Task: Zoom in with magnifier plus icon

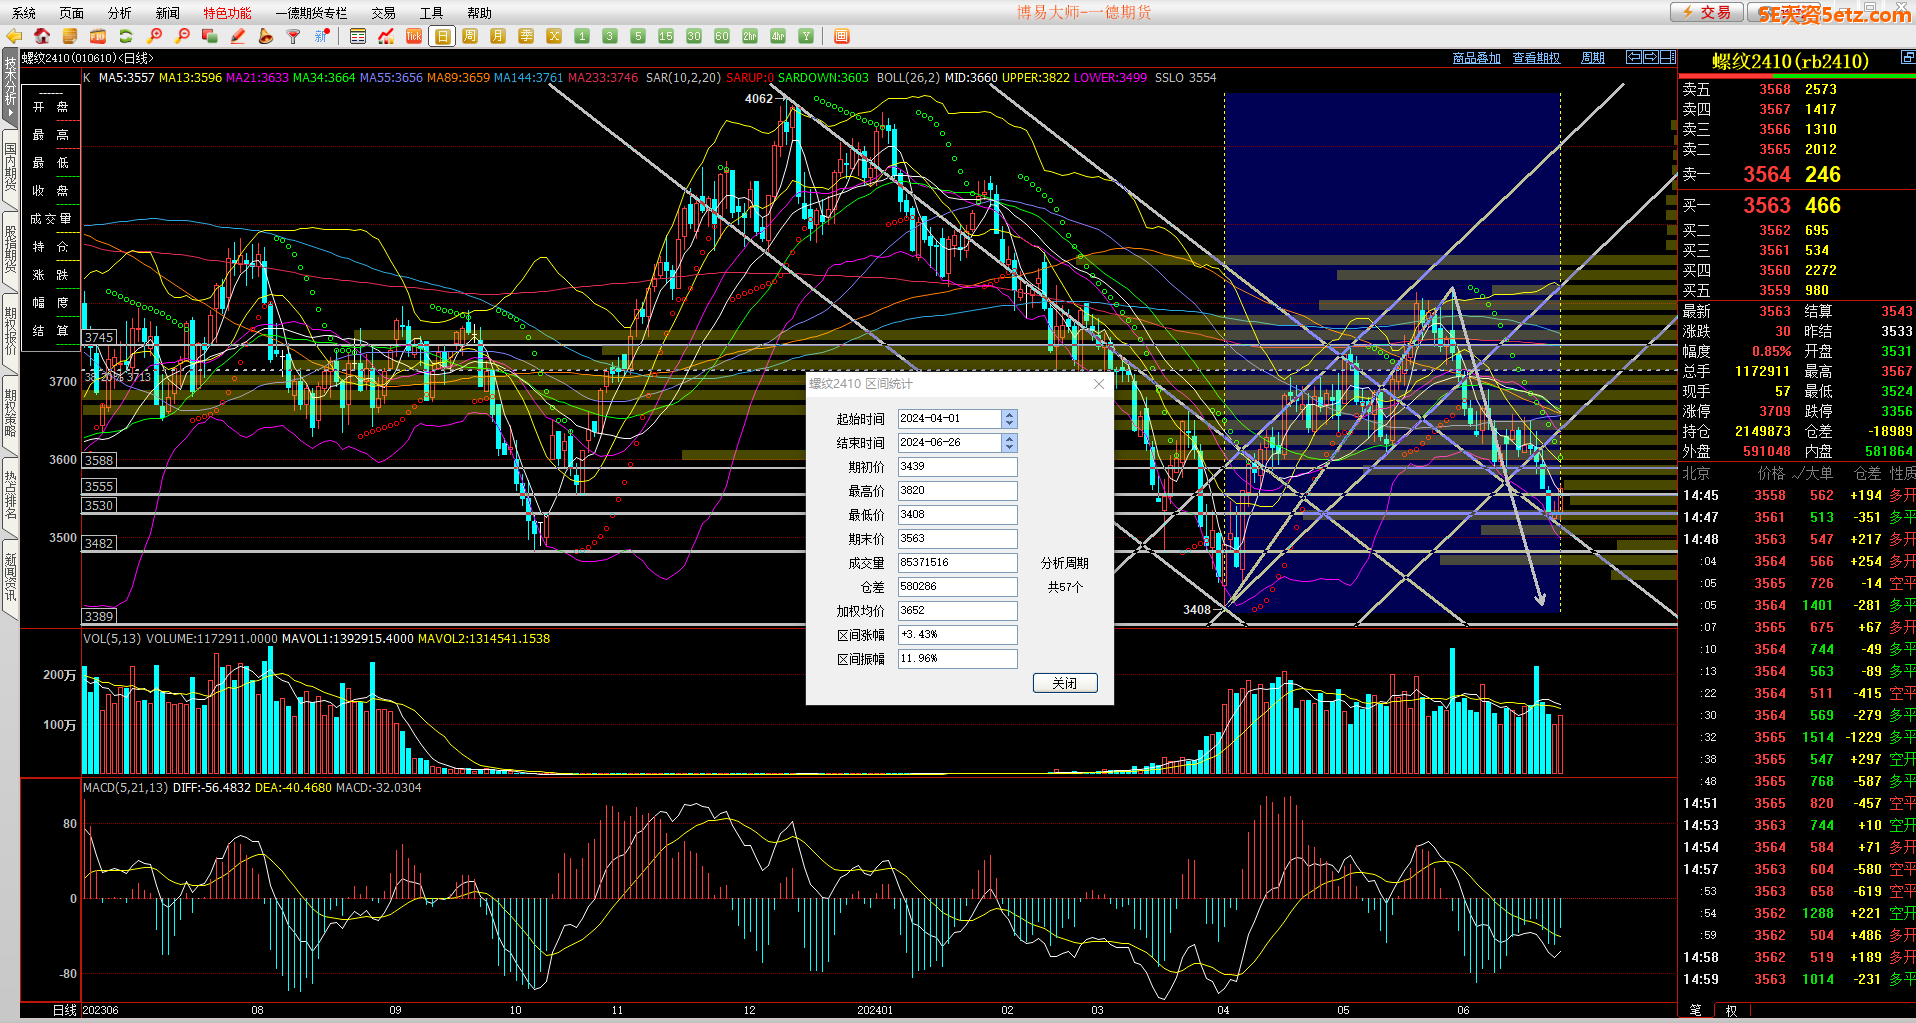Action: click(154, 36)
